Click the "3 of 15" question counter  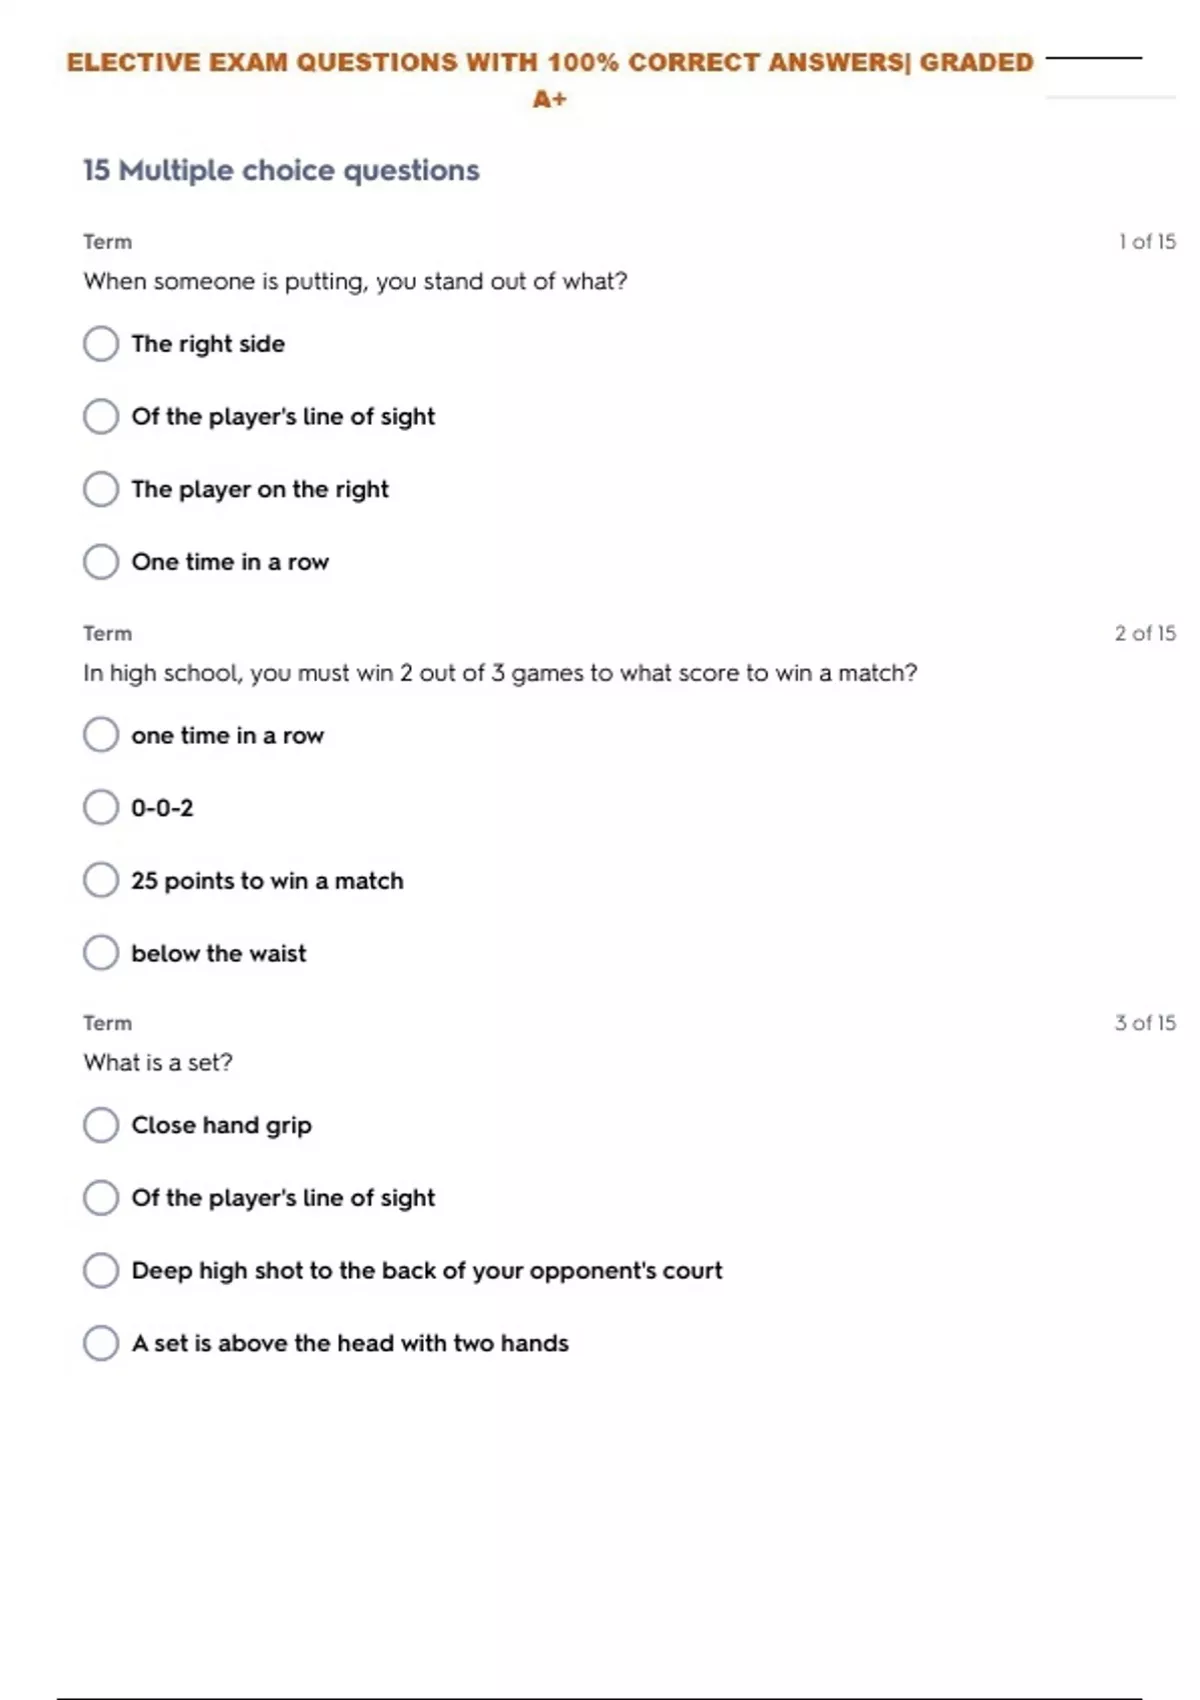point(1145,1023)
